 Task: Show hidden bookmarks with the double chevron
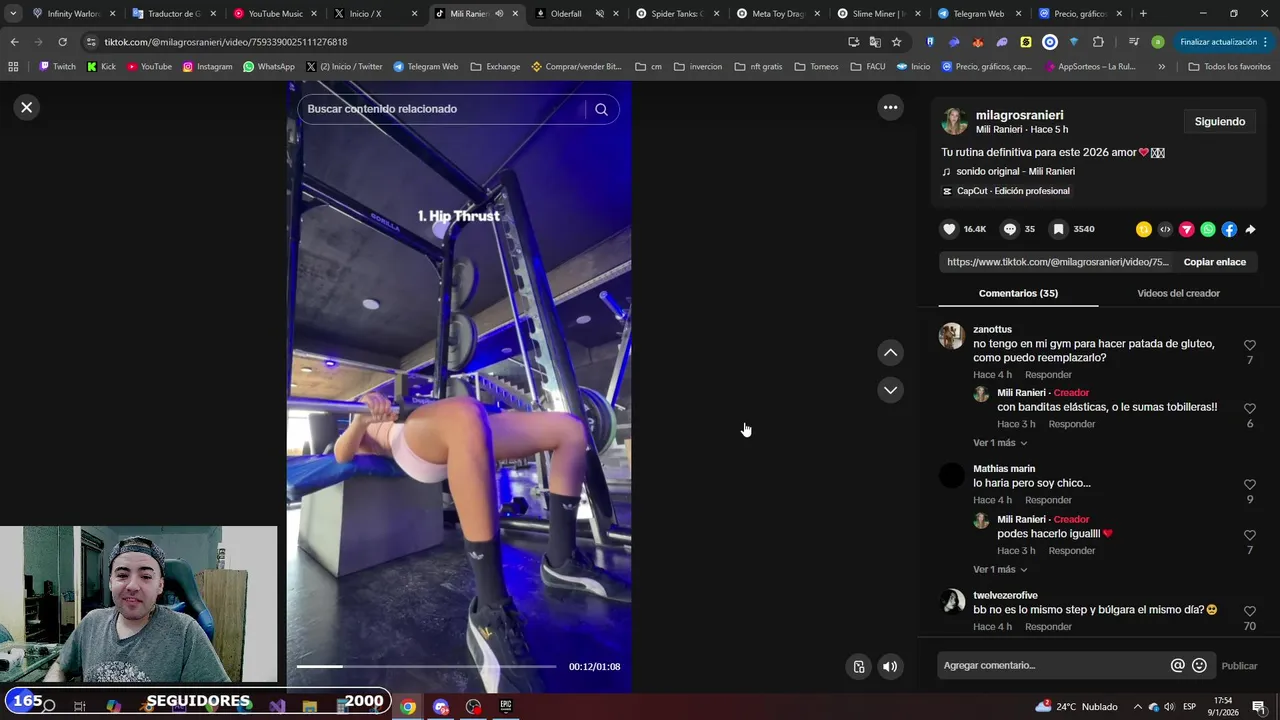pos(1161,67)
